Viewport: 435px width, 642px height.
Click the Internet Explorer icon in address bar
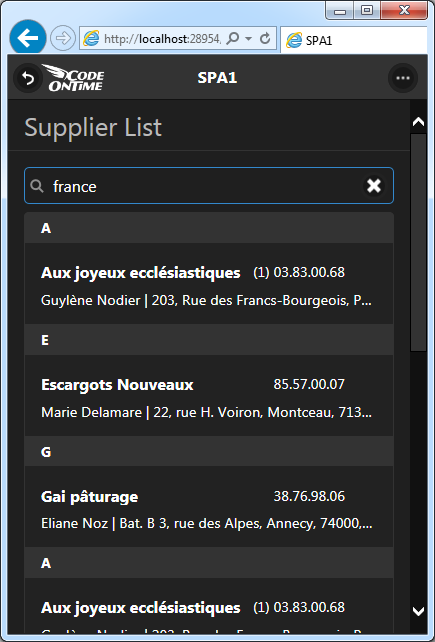[x=91, y=38]
